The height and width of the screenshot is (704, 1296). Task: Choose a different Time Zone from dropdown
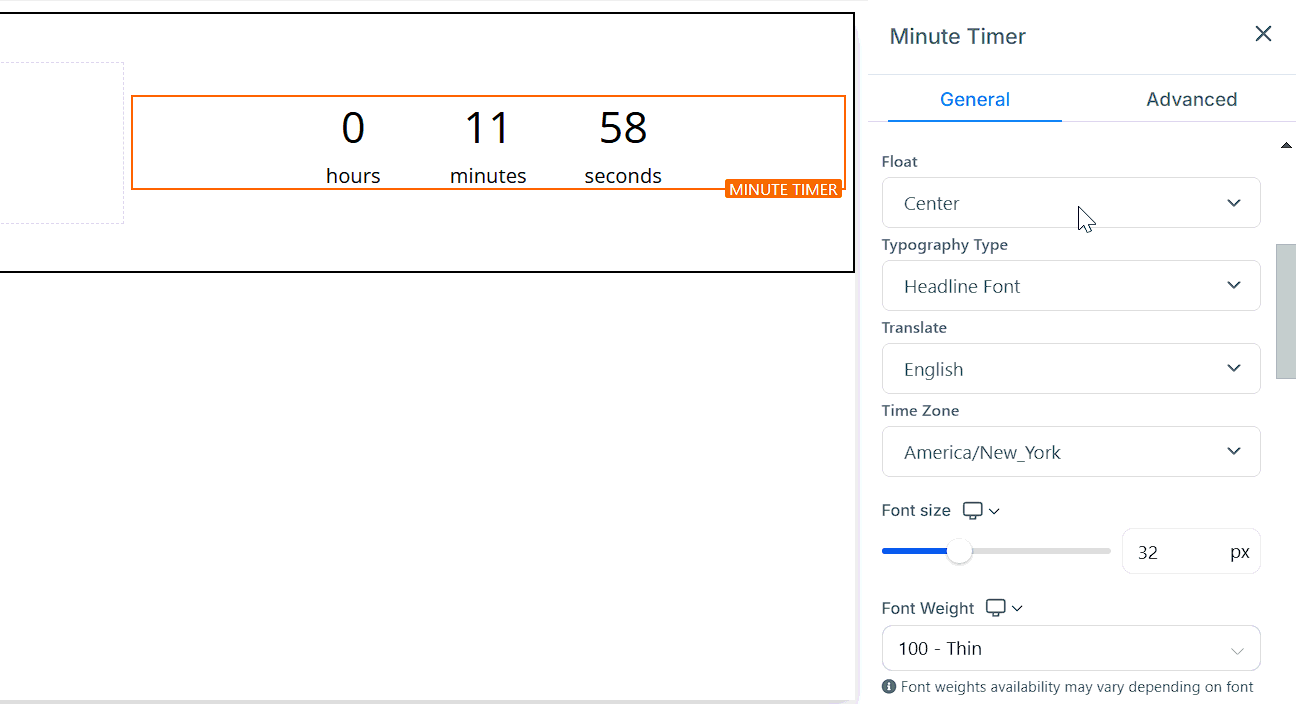pos(1070,452)
